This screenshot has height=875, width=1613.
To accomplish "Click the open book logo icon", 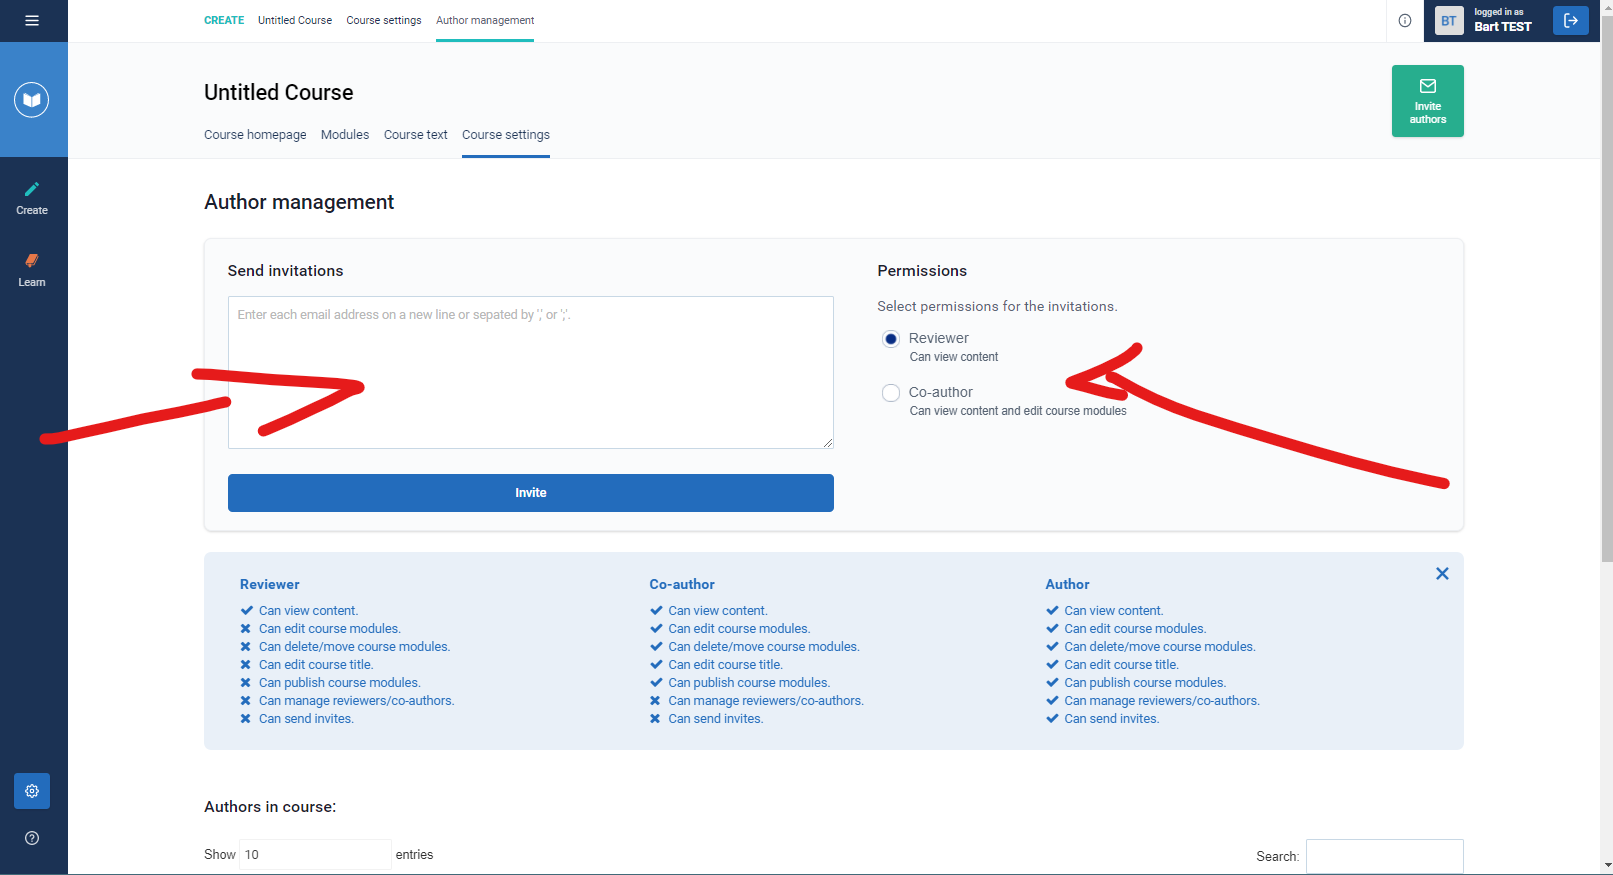I will click(x=32, y=100).
